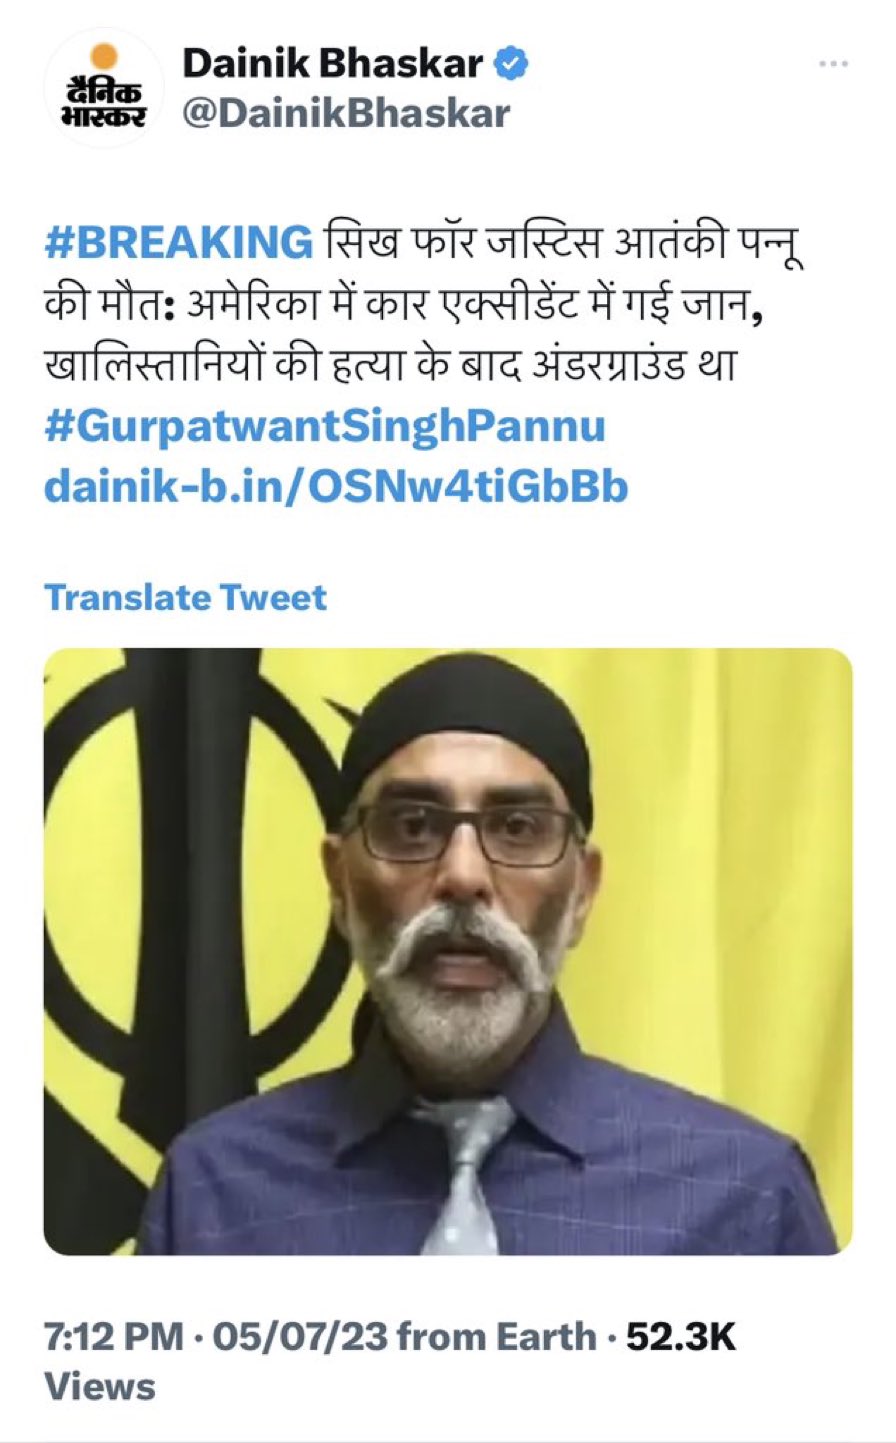Click the blue verified badge
Screen dimensions: 896x1443
click(513, 64)
